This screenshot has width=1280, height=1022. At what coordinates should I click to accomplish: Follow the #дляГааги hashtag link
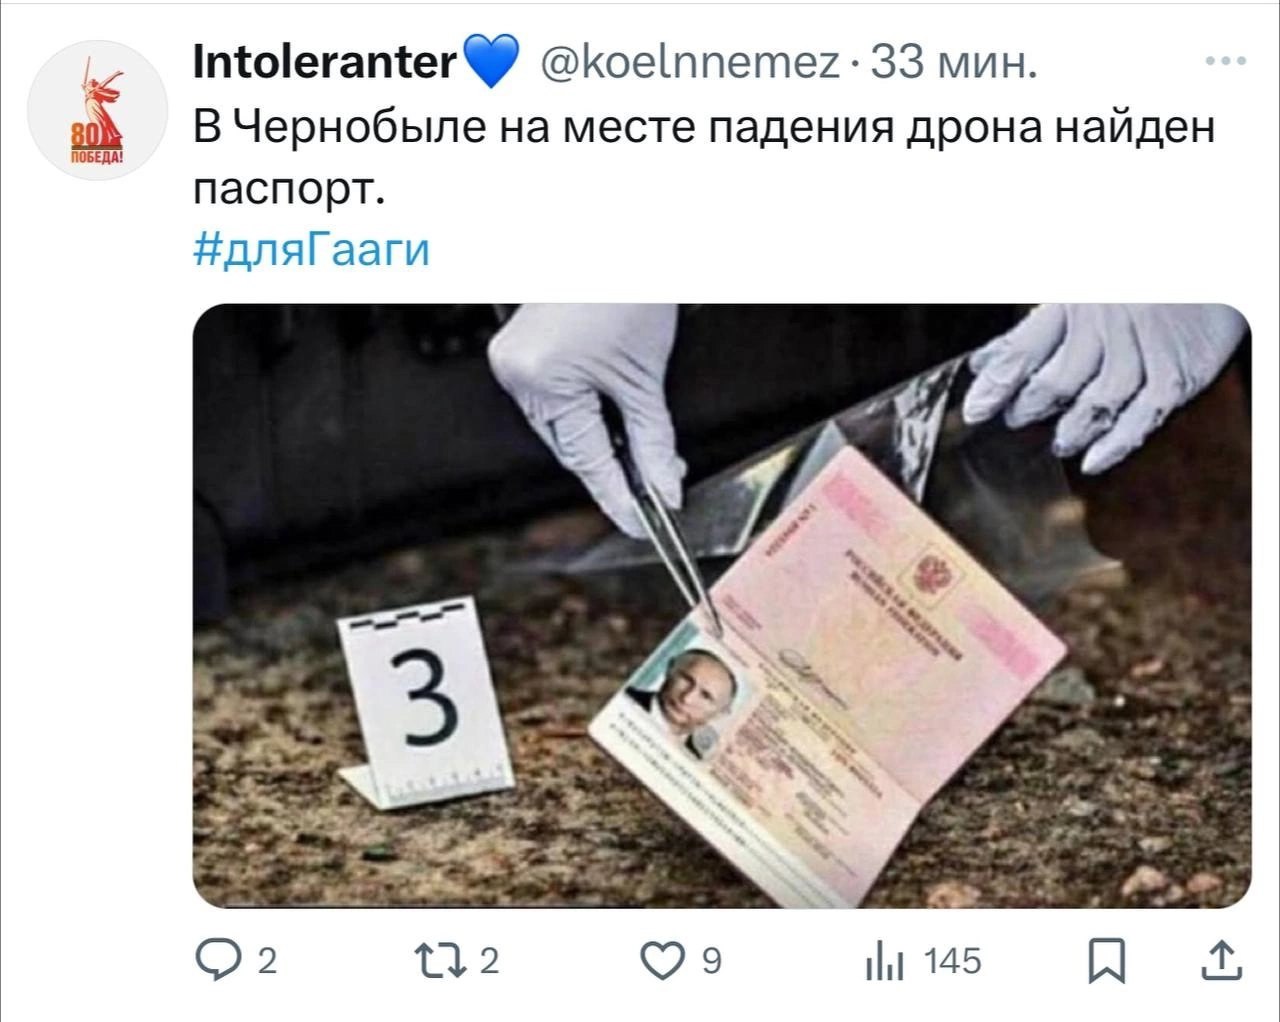pos(311,249)
